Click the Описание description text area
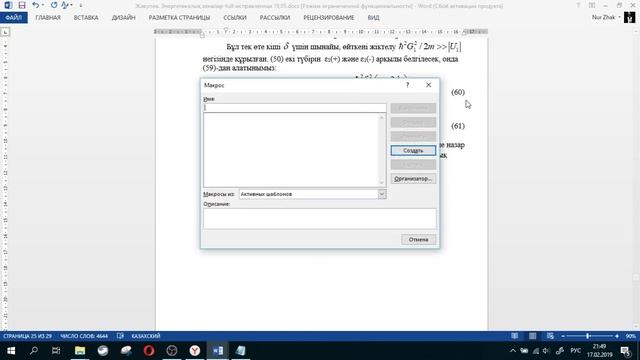The height and width of the screenshot is (360, 640). [x=320, y=218]
